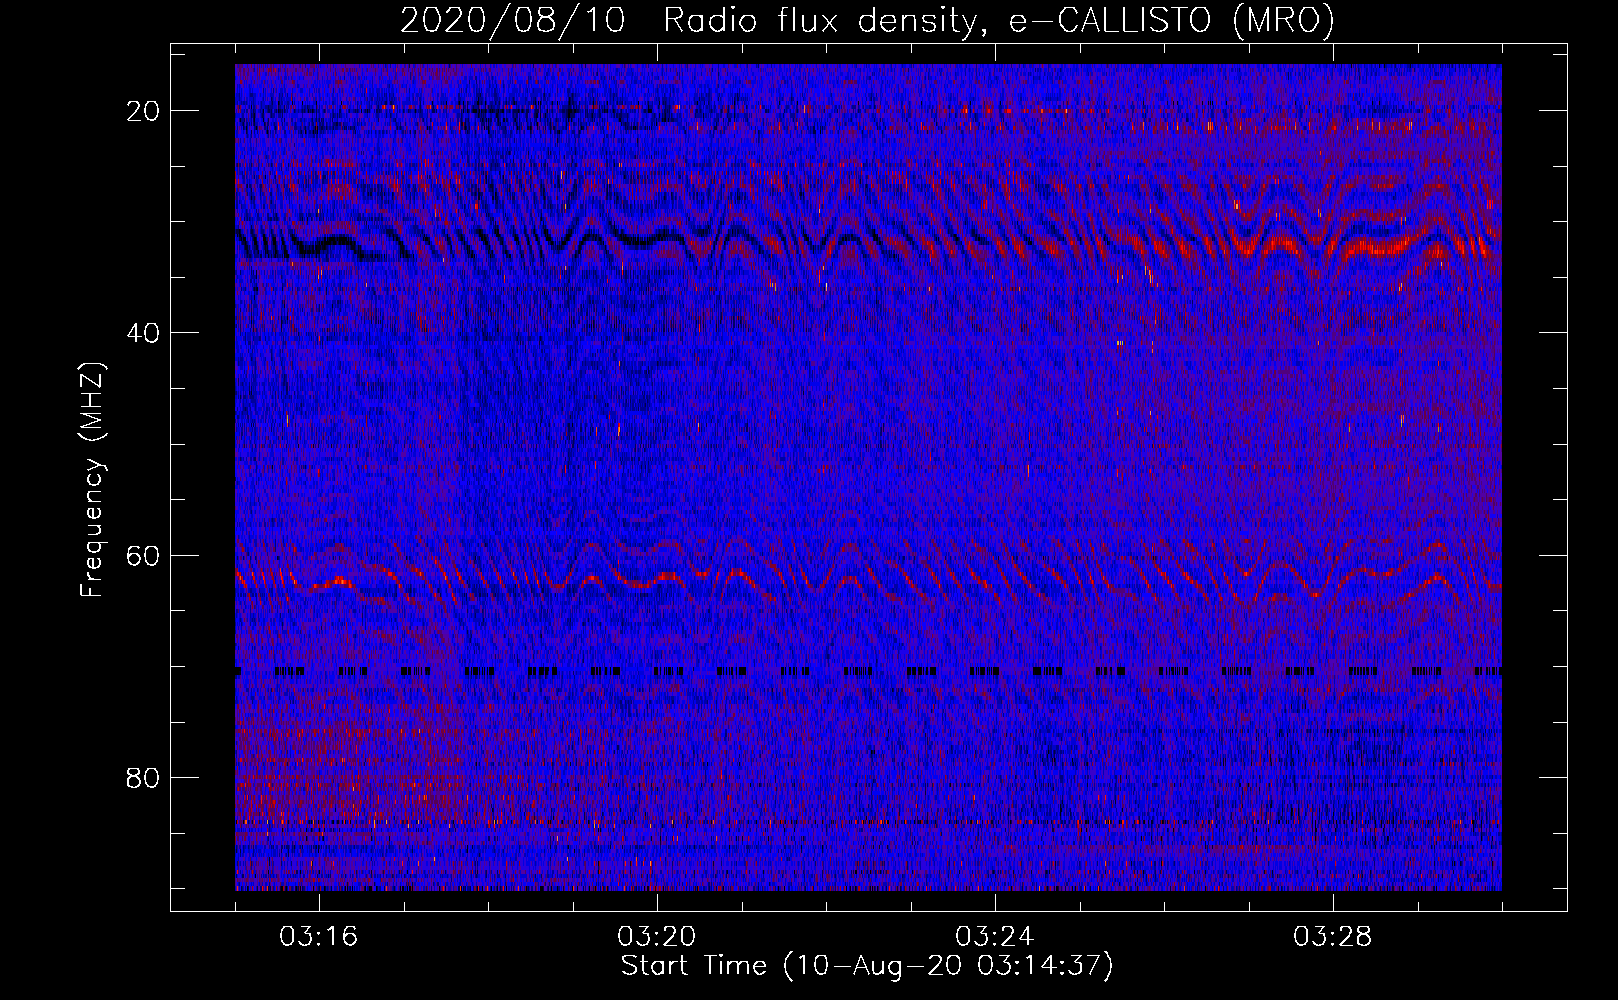
Task: Click the 'Frequency (MHZ)' y-axis label
Action: point(92,478)
